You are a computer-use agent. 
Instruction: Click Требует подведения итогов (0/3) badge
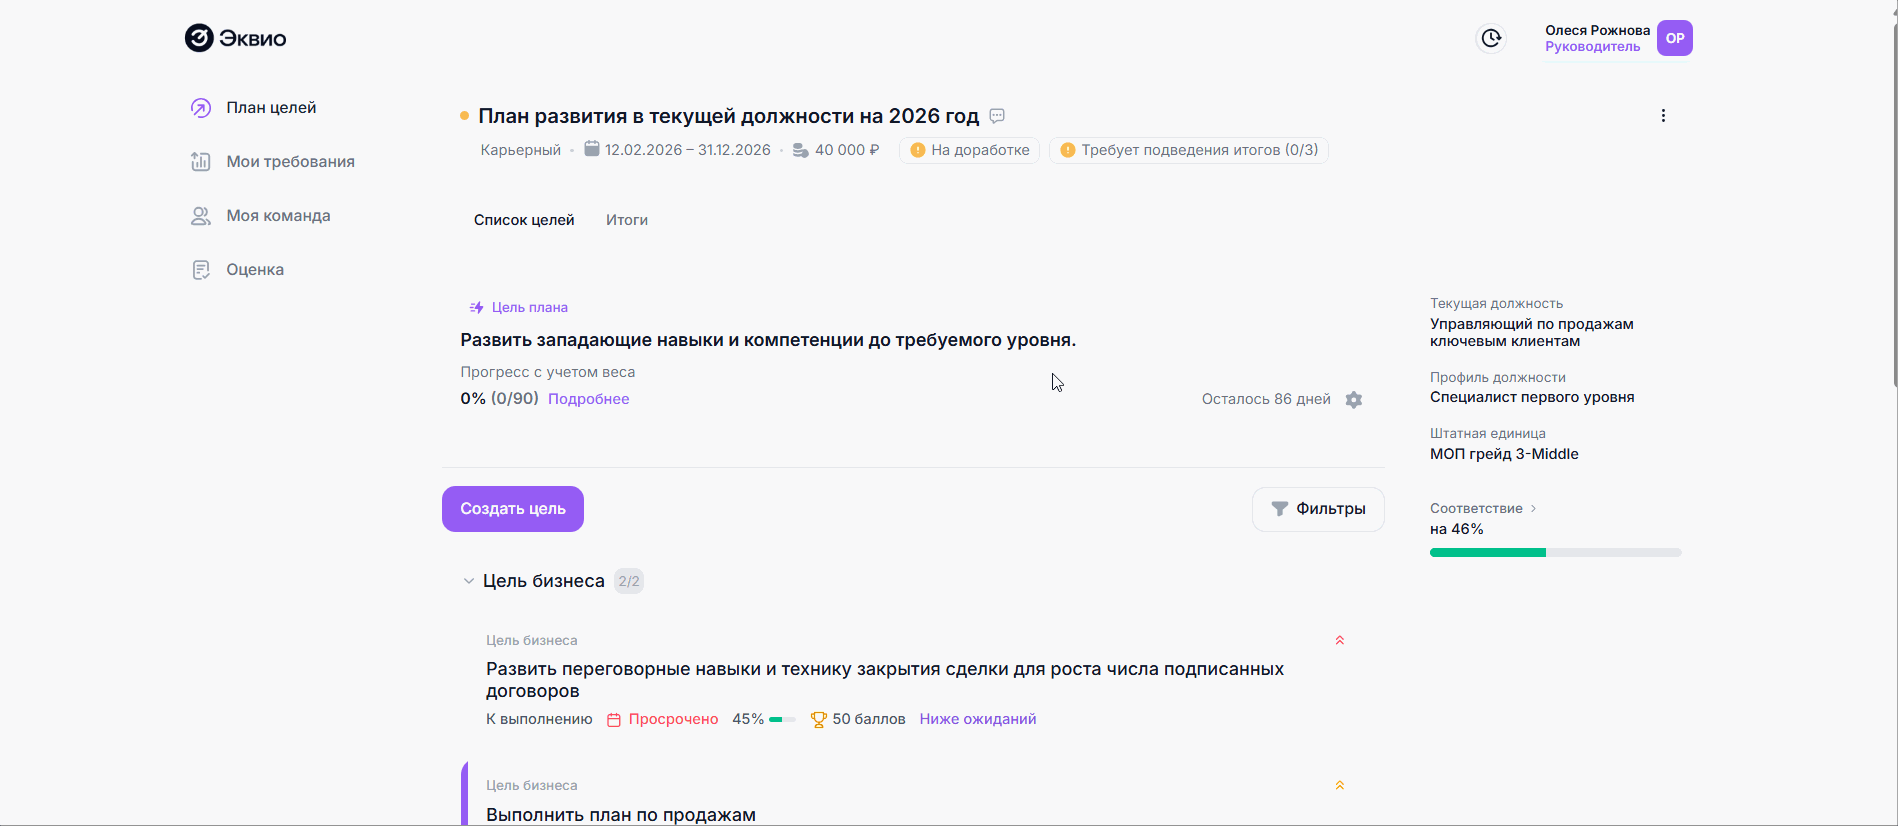(x=1189, y=150)
